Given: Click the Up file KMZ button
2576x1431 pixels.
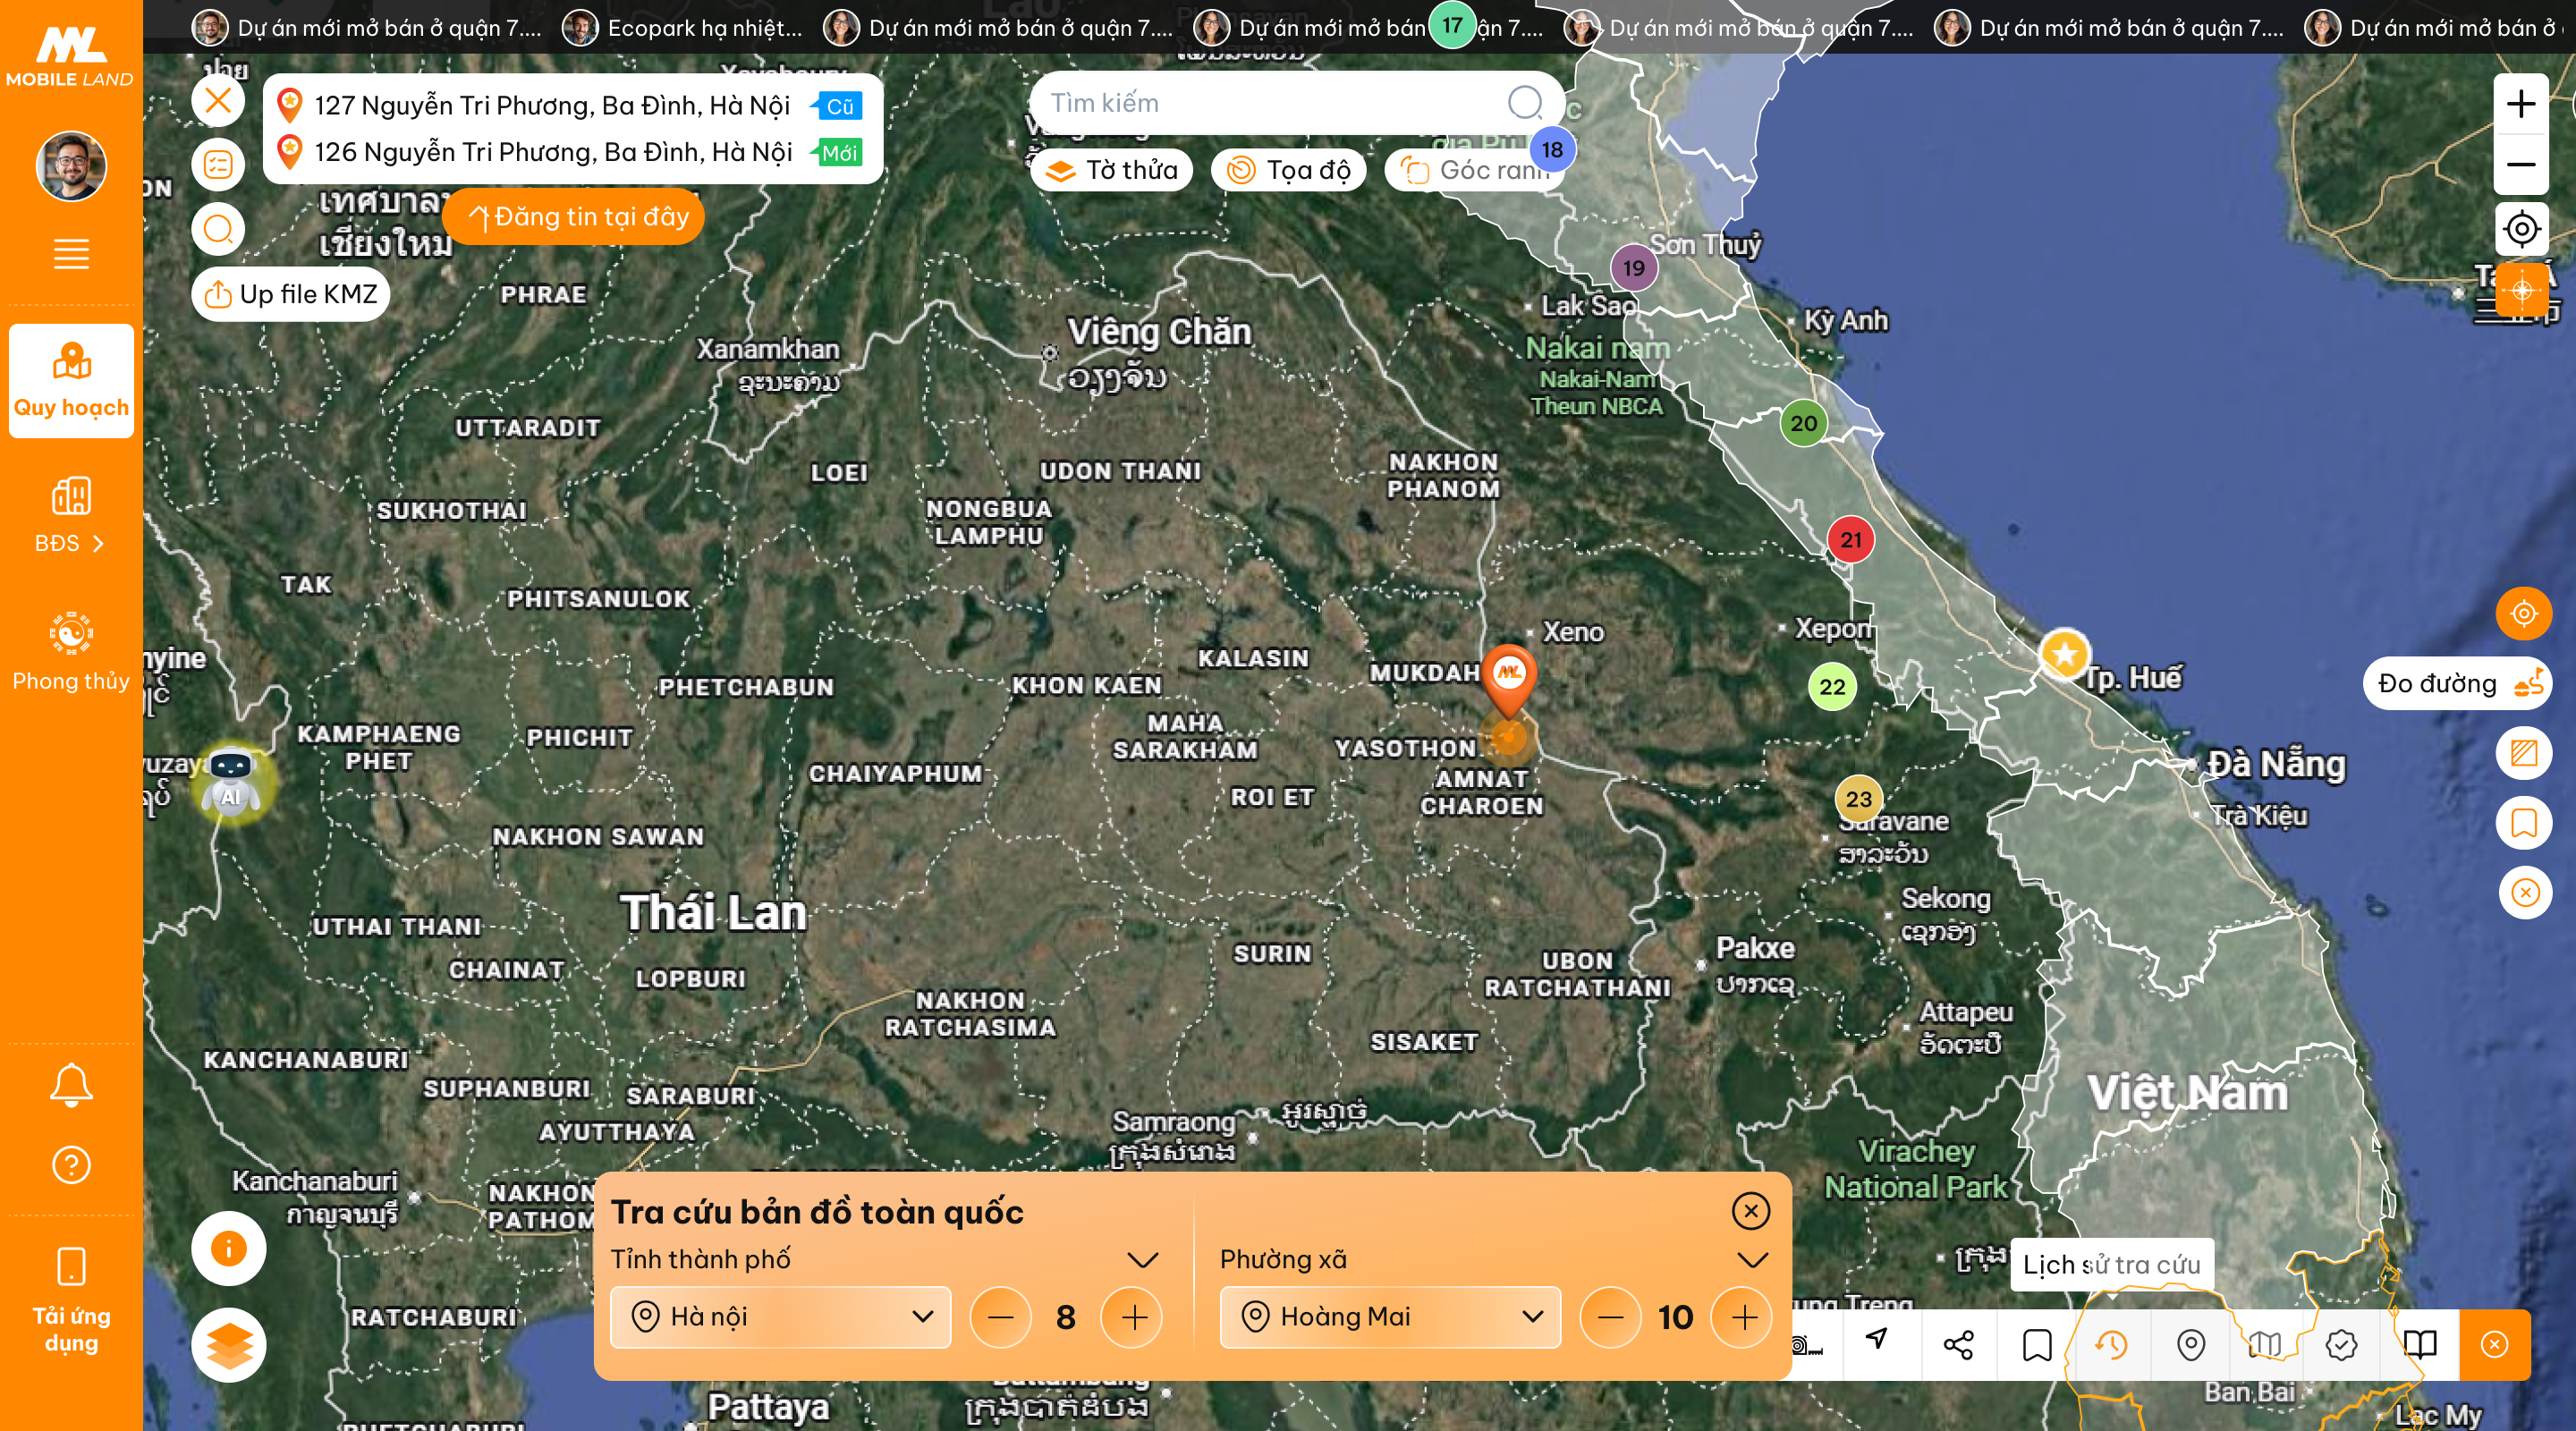Looking at the screenshot, I should 290,294.
